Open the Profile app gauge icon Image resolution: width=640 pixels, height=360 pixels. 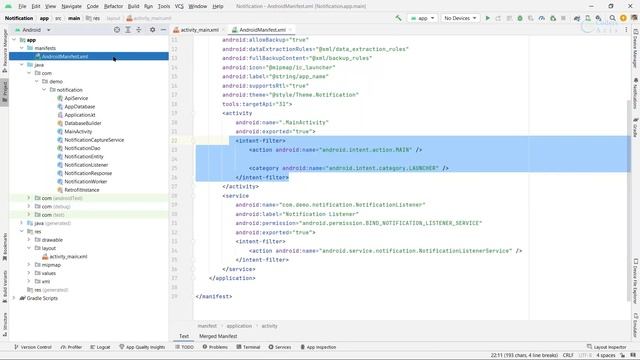click(x=542, y=18)
